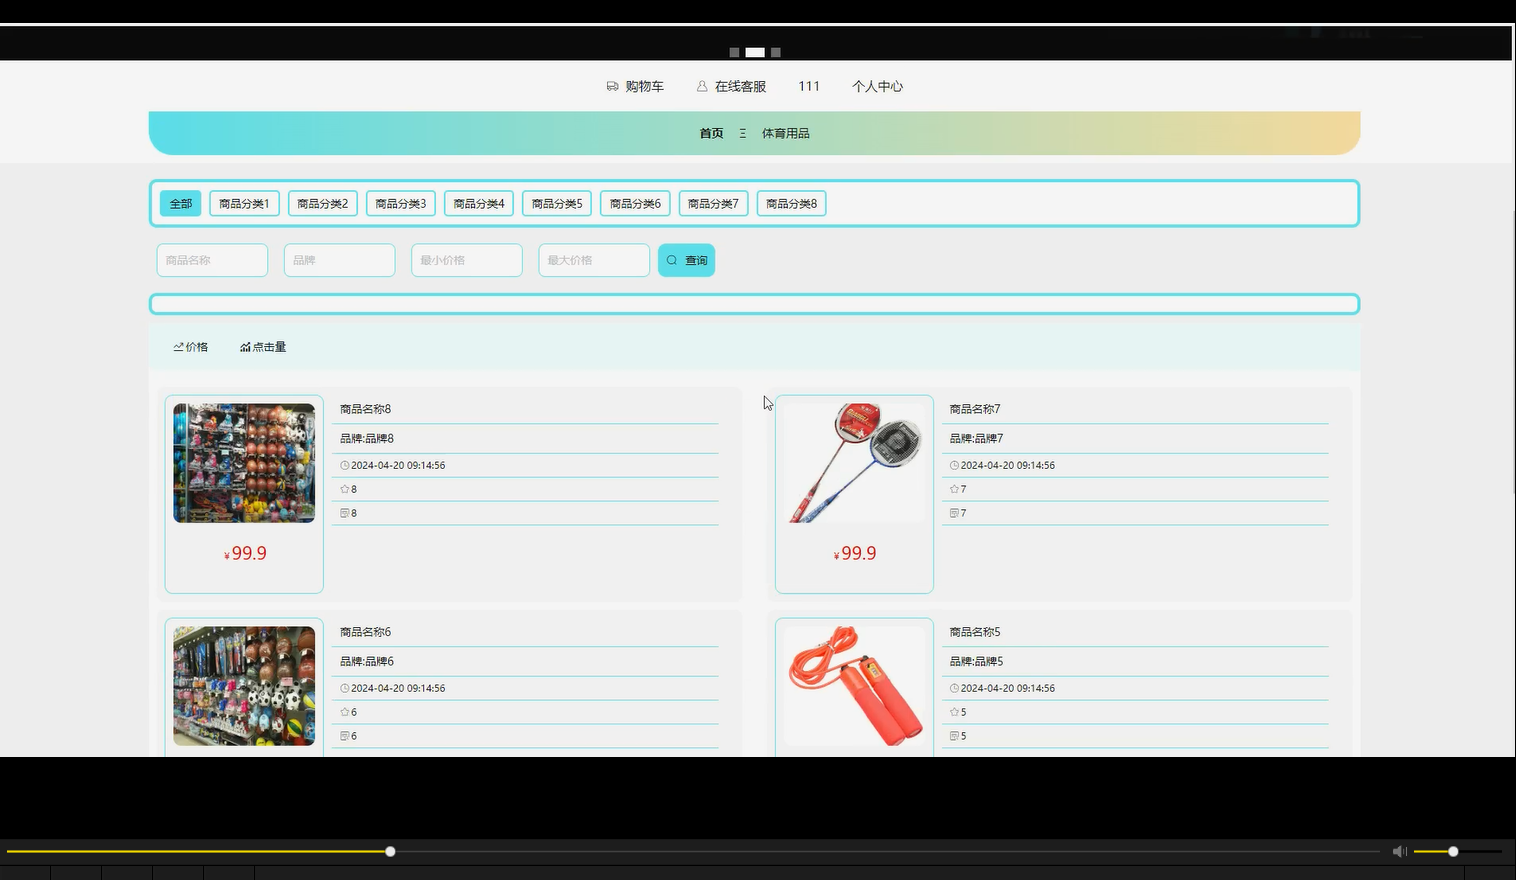The width and height of the screenshot is (1516, 880).
Task: Click the 商品名称 search input field
Action: (x=211, y=259)
